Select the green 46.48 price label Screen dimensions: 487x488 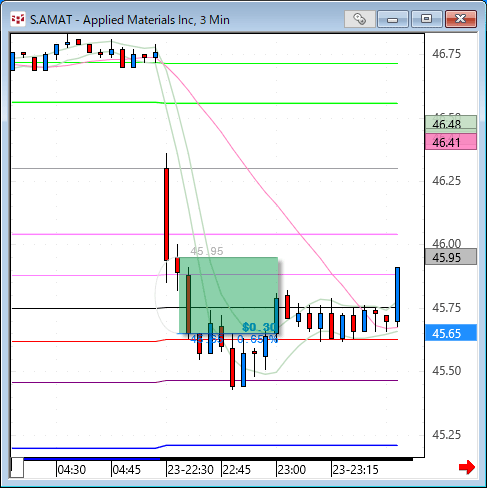(451, 124)
